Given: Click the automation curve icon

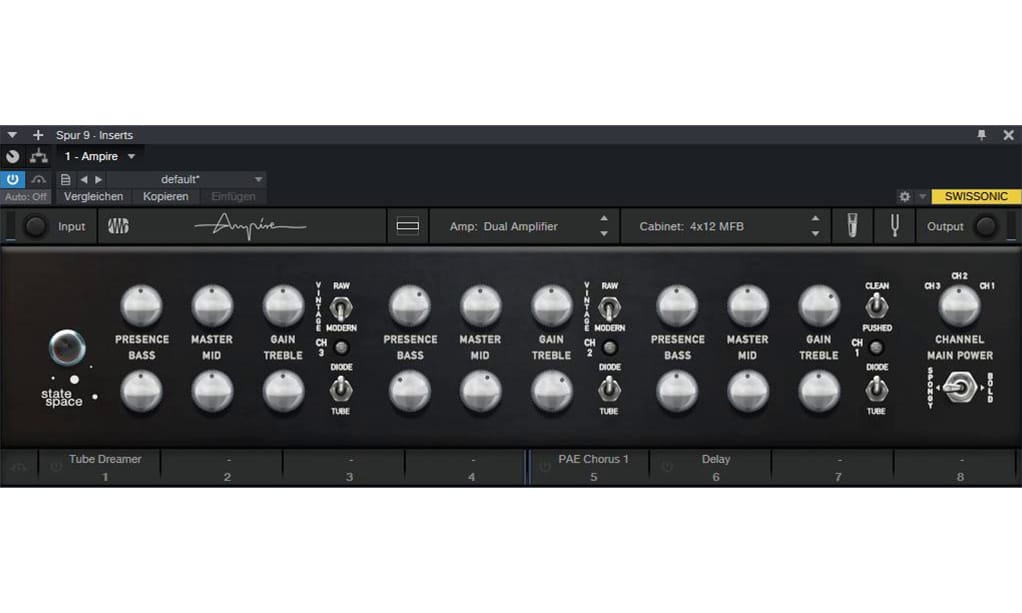Looking at the screenshot, I should coord(38,179).
